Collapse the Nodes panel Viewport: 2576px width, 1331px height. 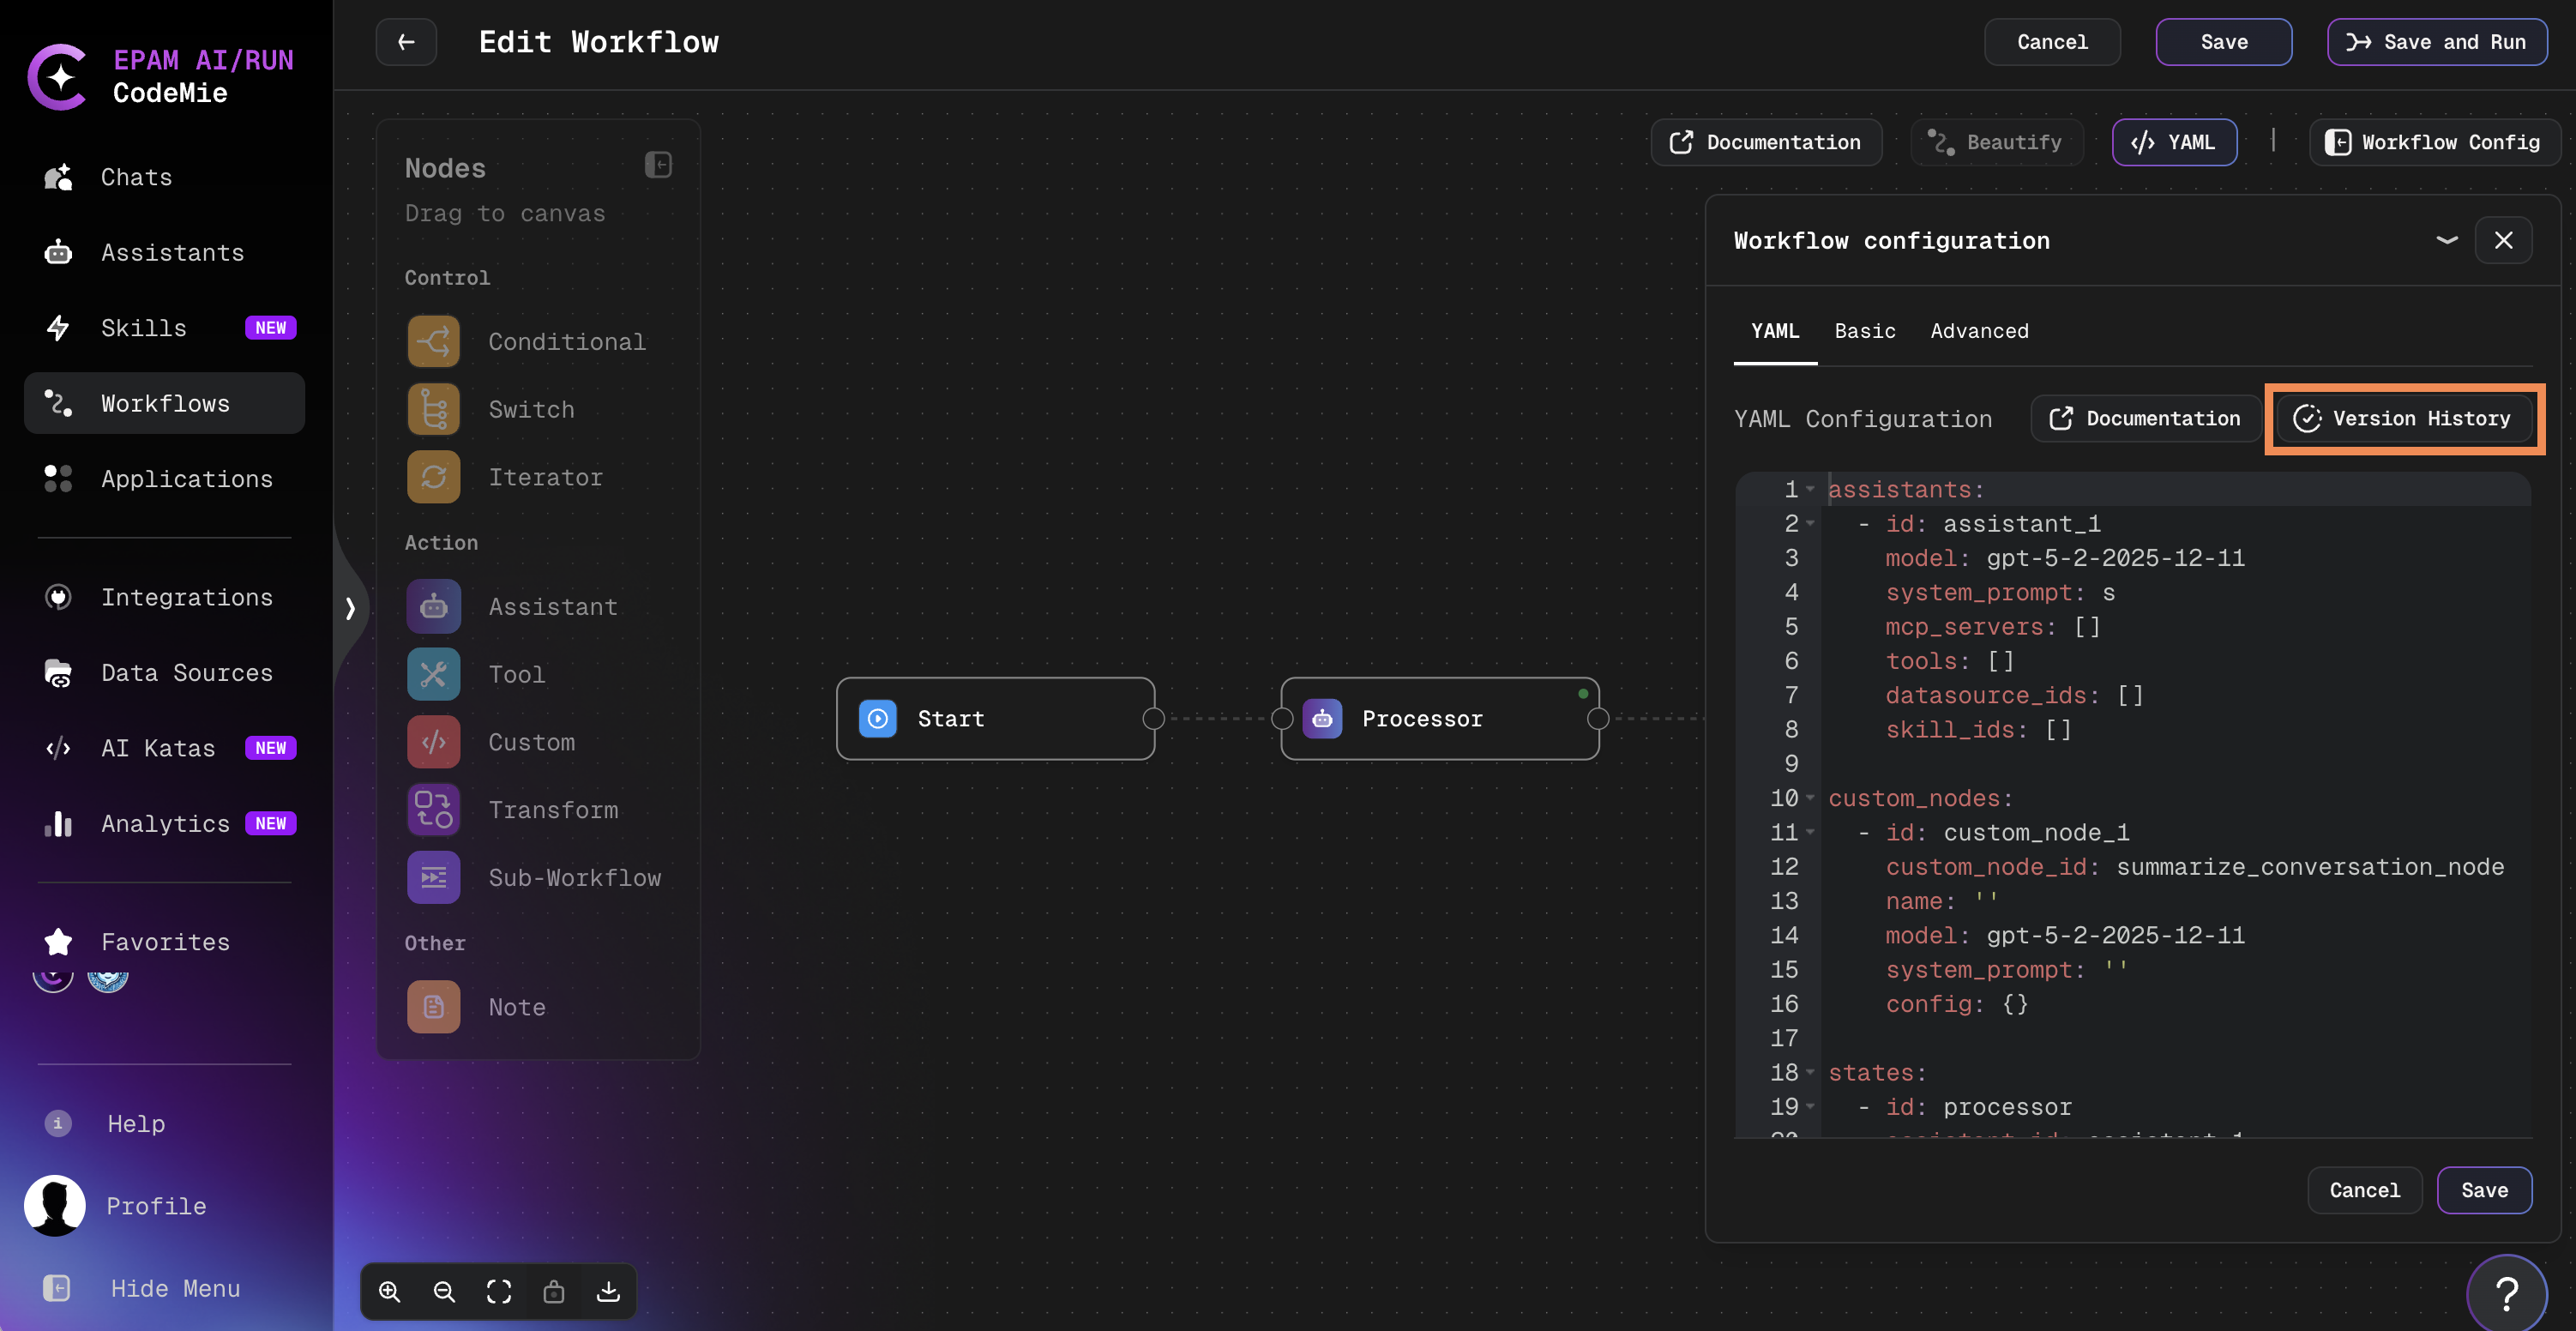pyautogui.click(x=658, y=165)
